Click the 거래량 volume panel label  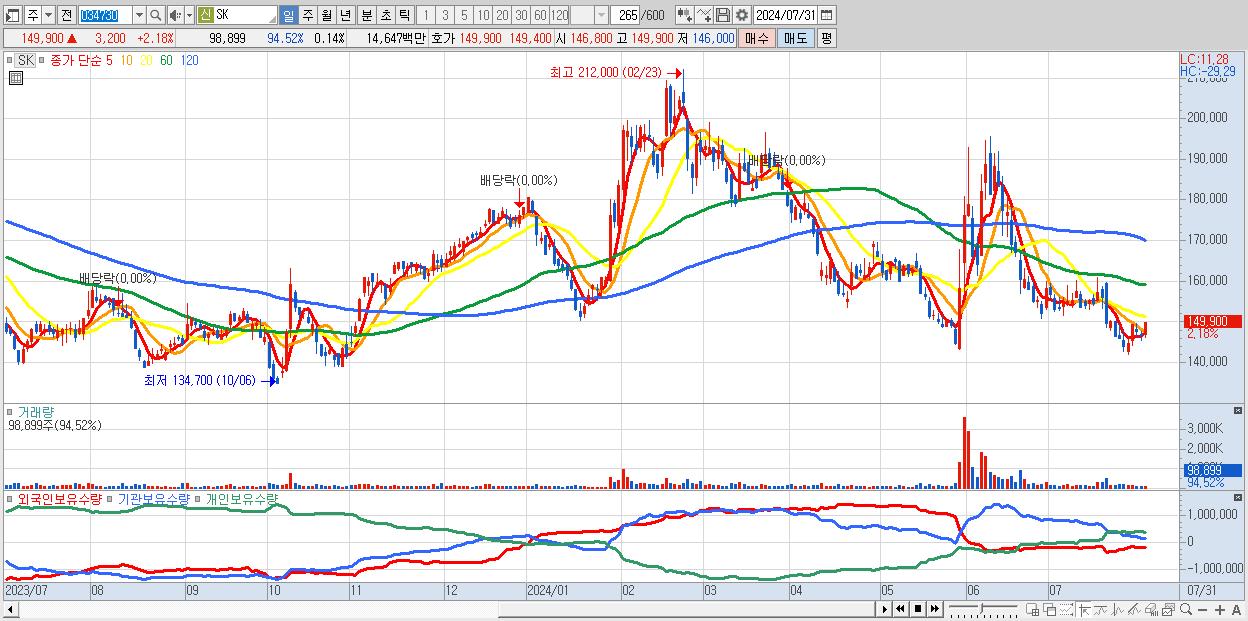37,412
